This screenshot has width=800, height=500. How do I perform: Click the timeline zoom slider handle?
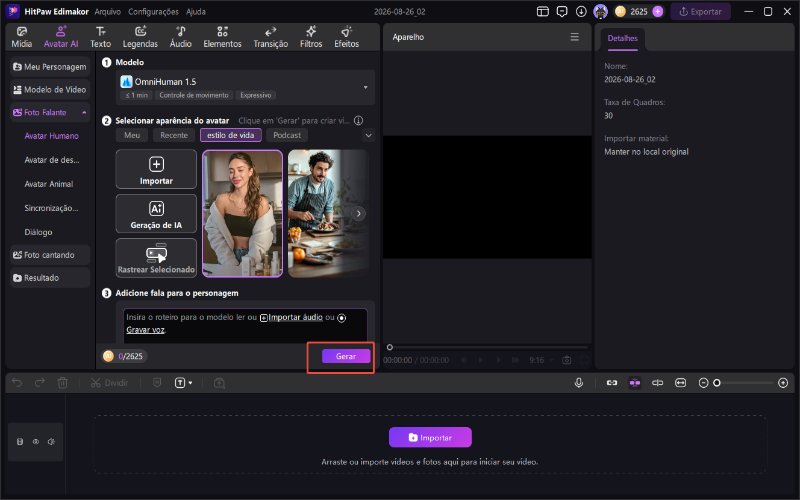click(717, 383)
